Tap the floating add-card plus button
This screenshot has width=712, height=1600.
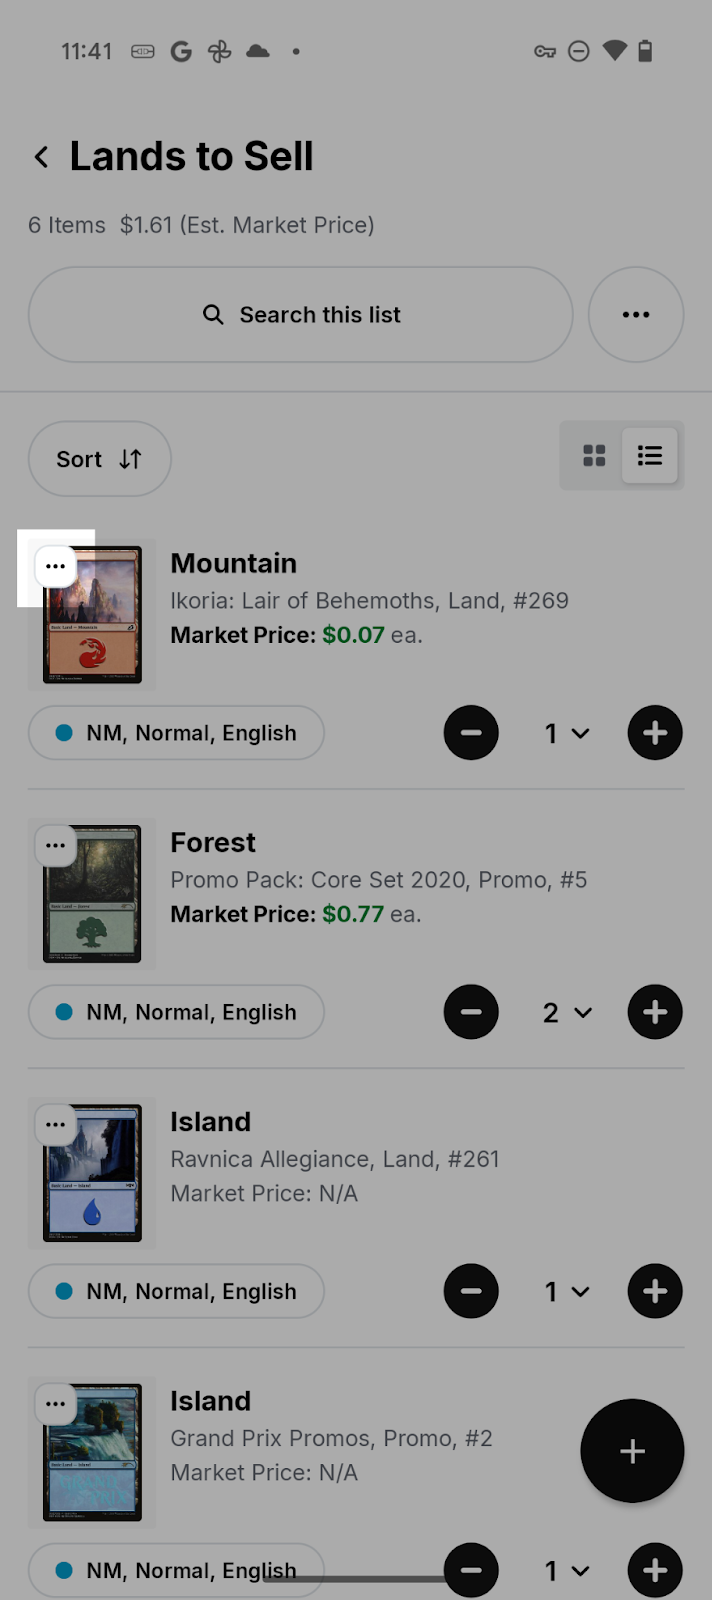coord(632,1451)
